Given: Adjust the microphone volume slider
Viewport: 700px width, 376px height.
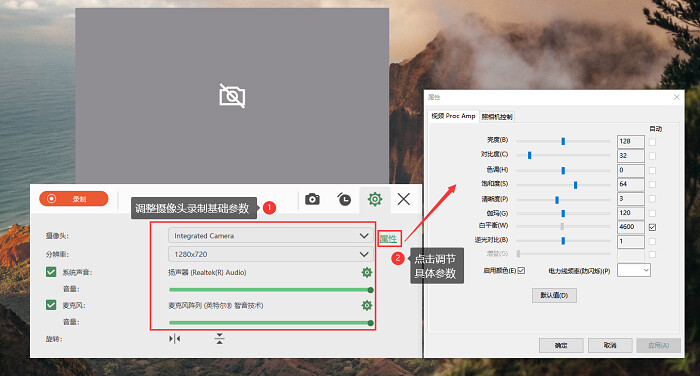Looking at the screenshot, I should tap(271, 323).
